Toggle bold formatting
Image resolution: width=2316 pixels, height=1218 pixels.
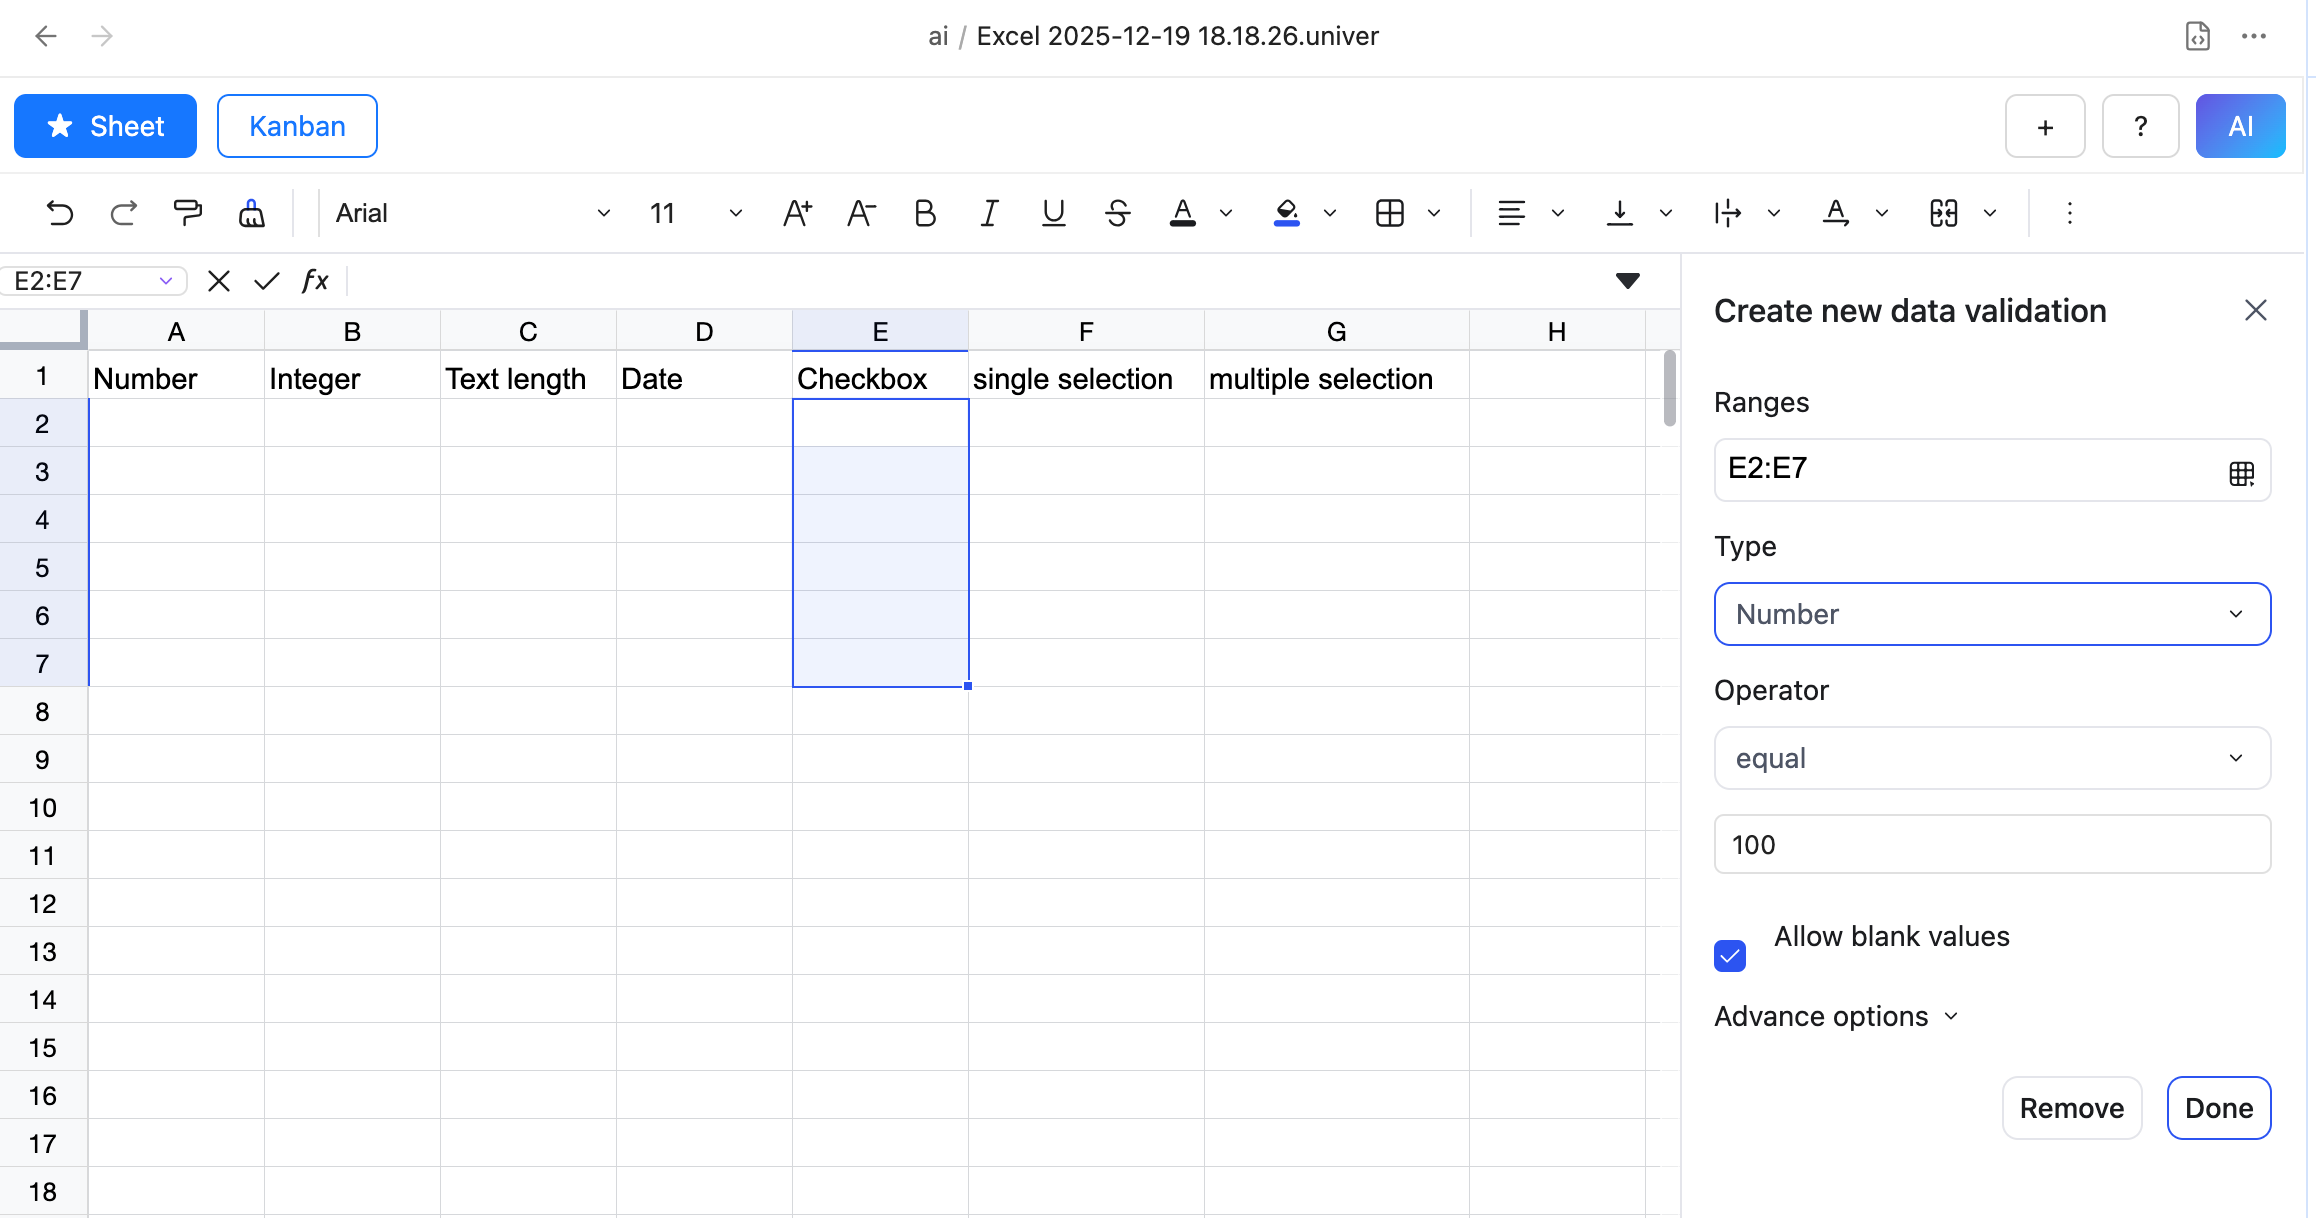[925, 213]
